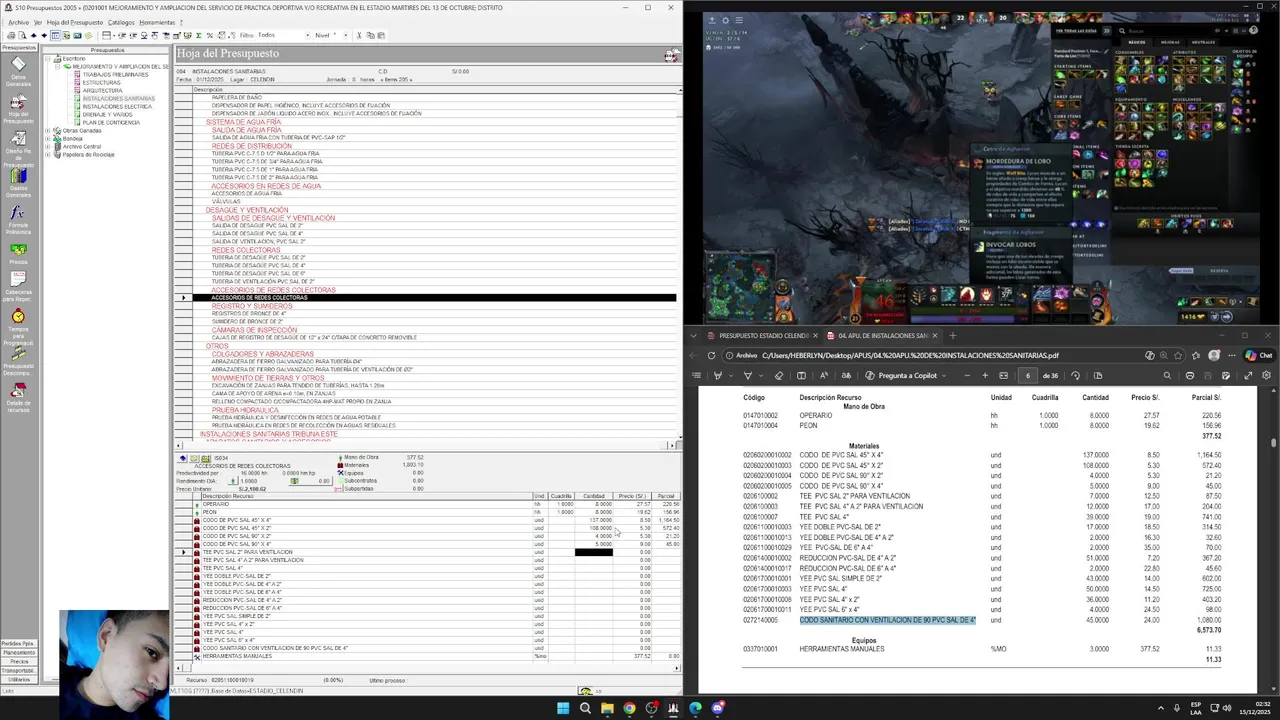The image size is (1280, 720).
Task: Click the PDF page number field
Action: tap(1027, 375)
